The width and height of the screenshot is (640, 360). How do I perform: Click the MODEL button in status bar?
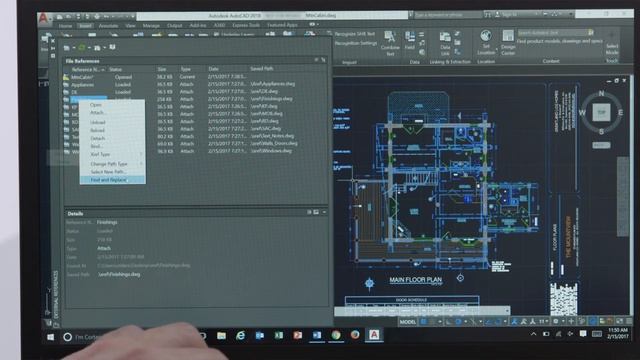click(407, 322)
